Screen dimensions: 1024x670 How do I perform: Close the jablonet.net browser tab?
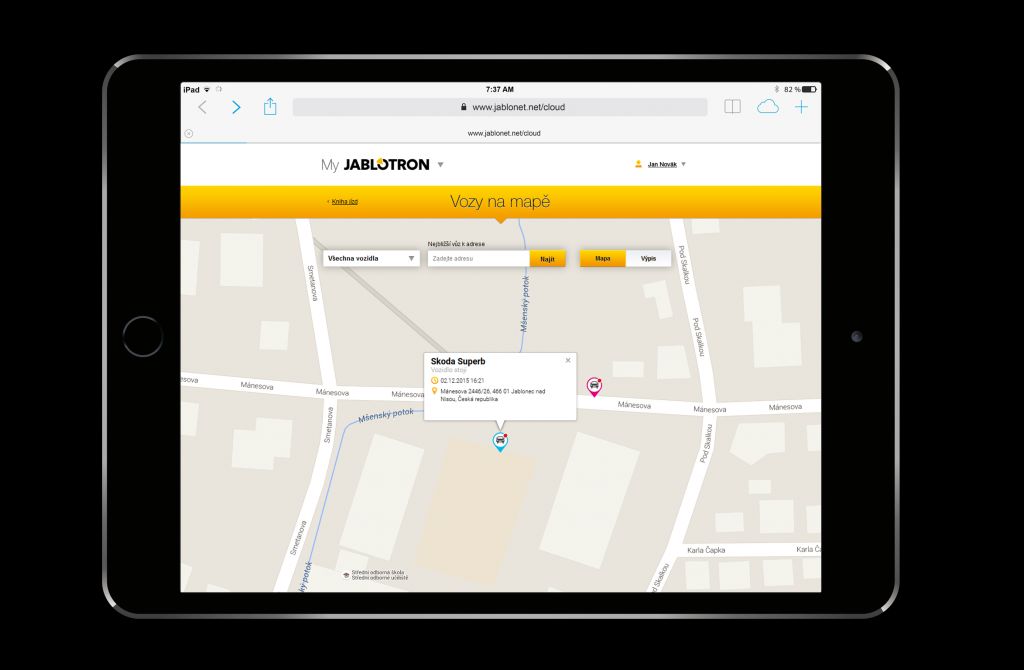pyautogui.click(x=189, y=133)
